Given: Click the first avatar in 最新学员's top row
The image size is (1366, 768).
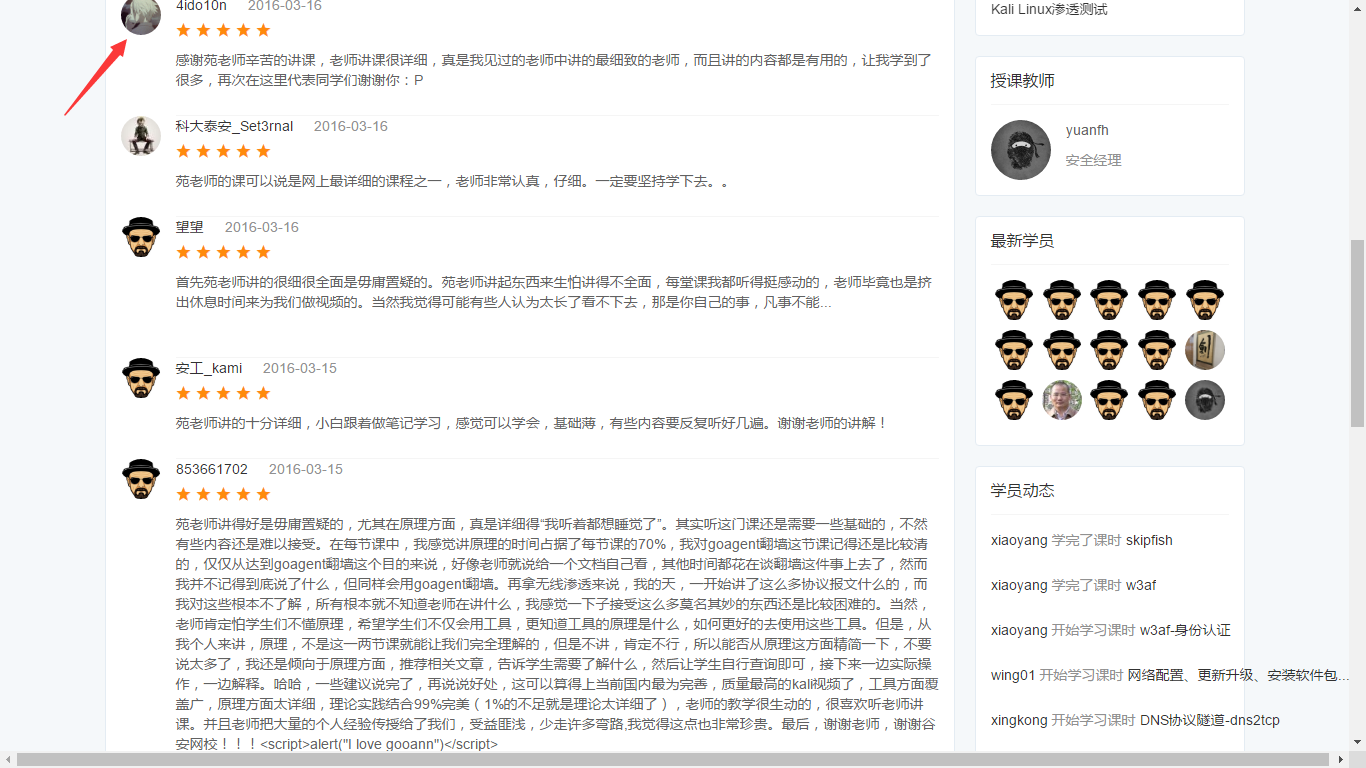Looking at the screenshot, I should (x=1014, y=300).
